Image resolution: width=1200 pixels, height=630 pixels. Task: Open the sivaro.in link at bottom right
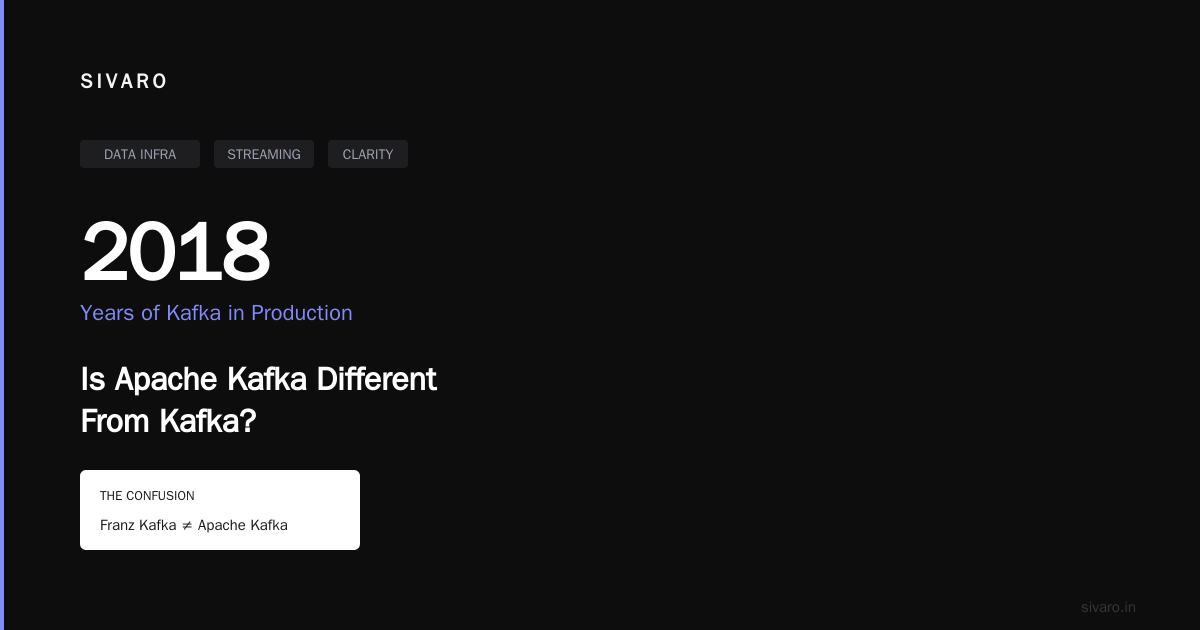coord(1108,607)
